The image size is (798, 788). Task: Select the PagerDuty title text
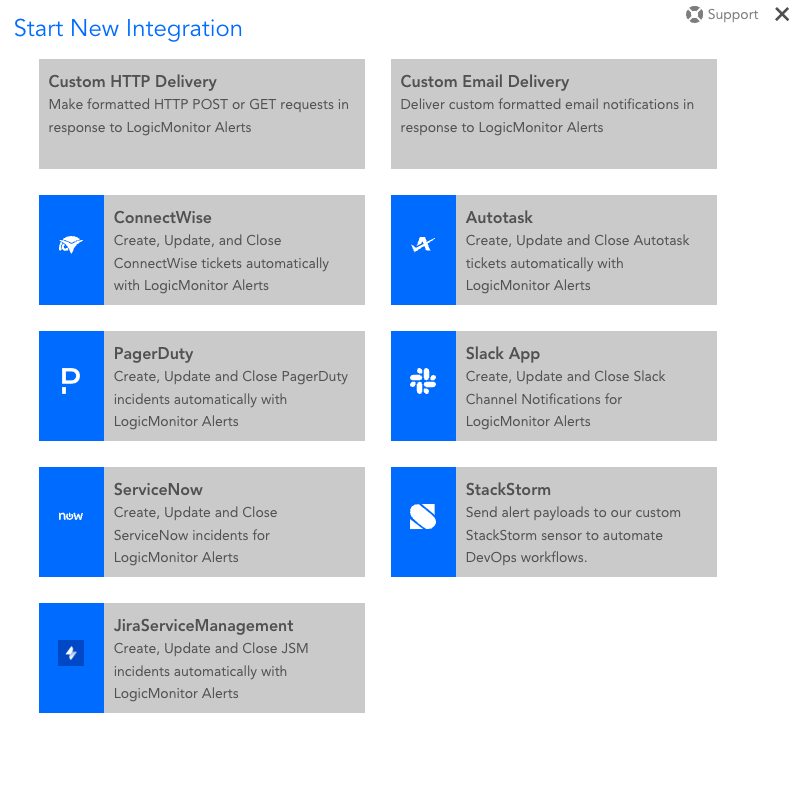click(x=154, y=354)
